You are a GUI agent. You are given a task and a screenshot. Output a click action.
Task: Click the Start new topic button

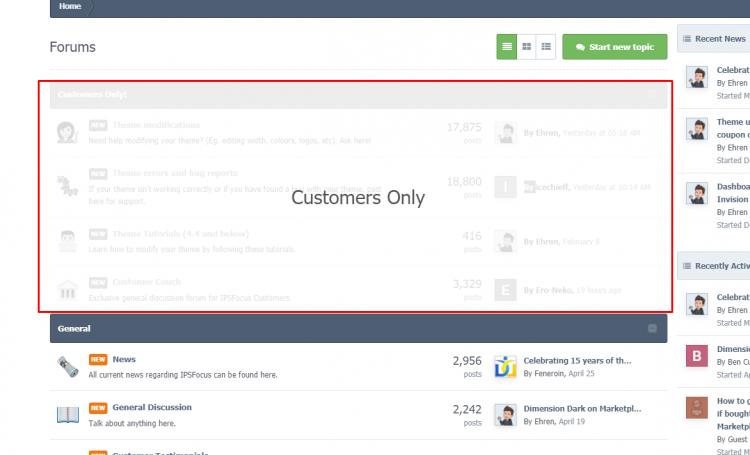614,46
